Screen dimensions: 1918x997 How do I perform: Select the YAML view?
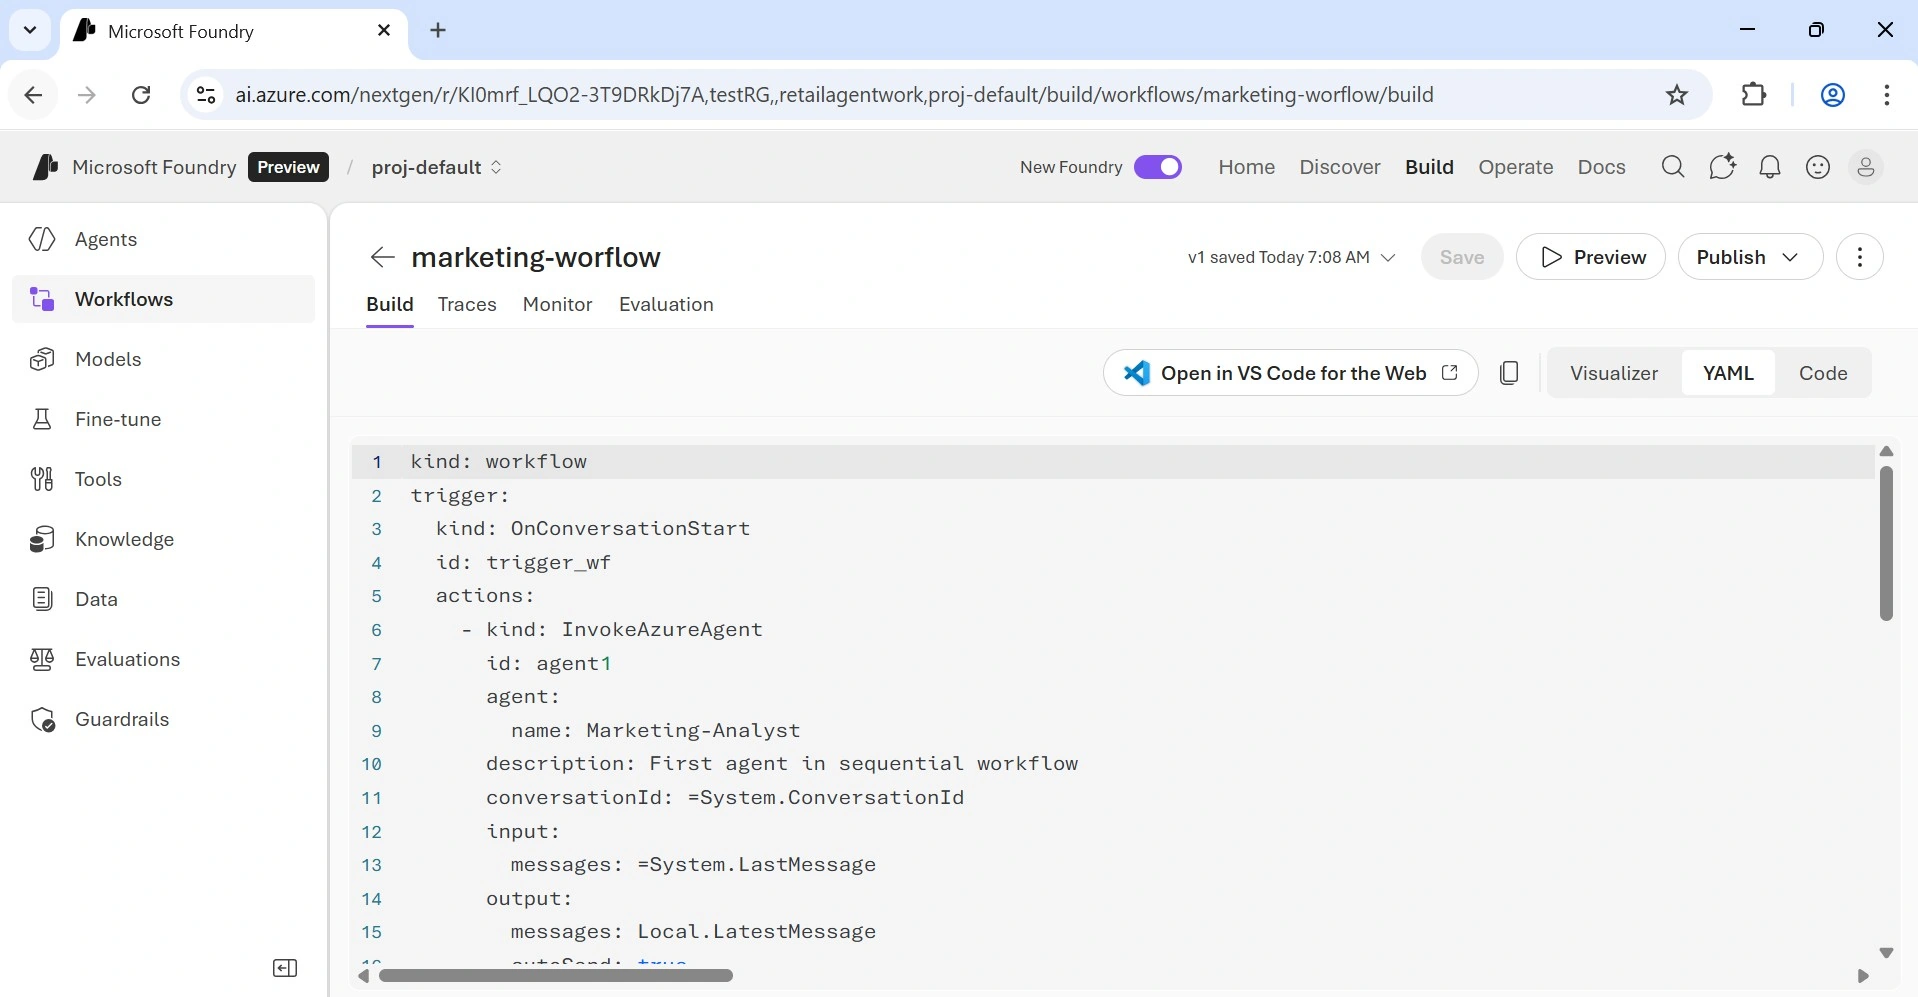click(x=1728, y=373)
